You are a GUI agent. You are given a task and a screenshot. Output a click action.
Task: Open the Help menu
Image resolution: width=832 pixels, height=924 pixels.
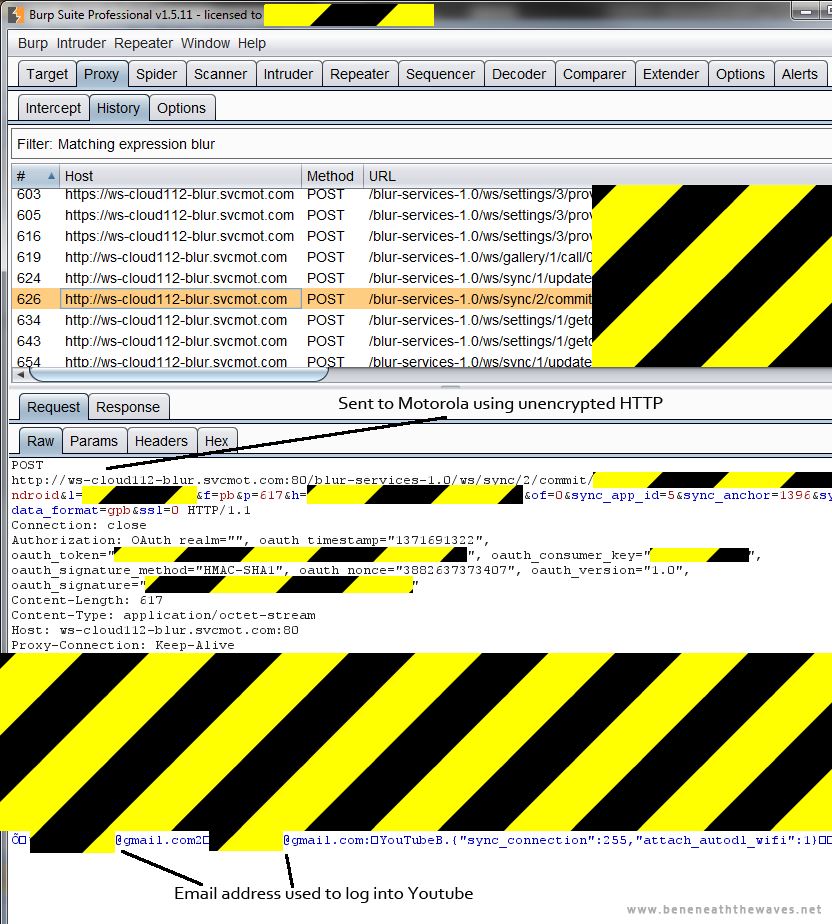[252, 44]
